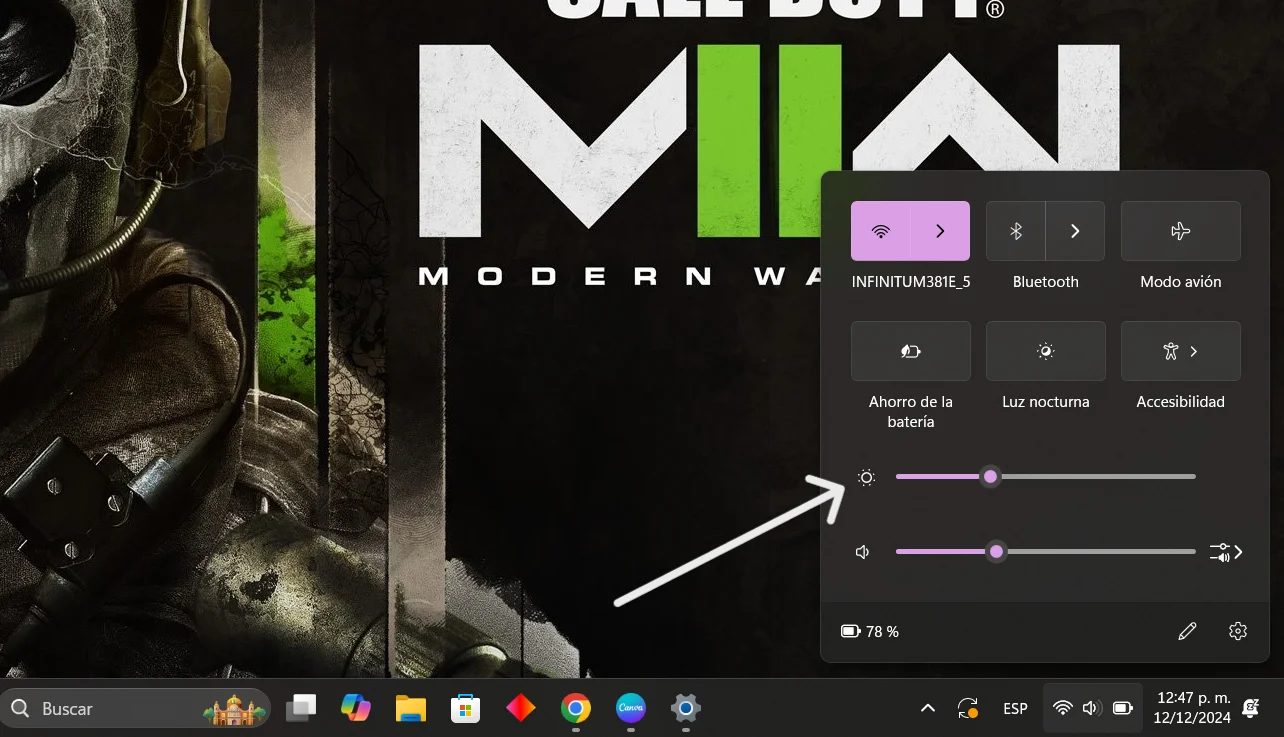The height and width of the screenshot is (737, 1284).
Task: Click the Modo avión label text
Action: (1181, 282)
